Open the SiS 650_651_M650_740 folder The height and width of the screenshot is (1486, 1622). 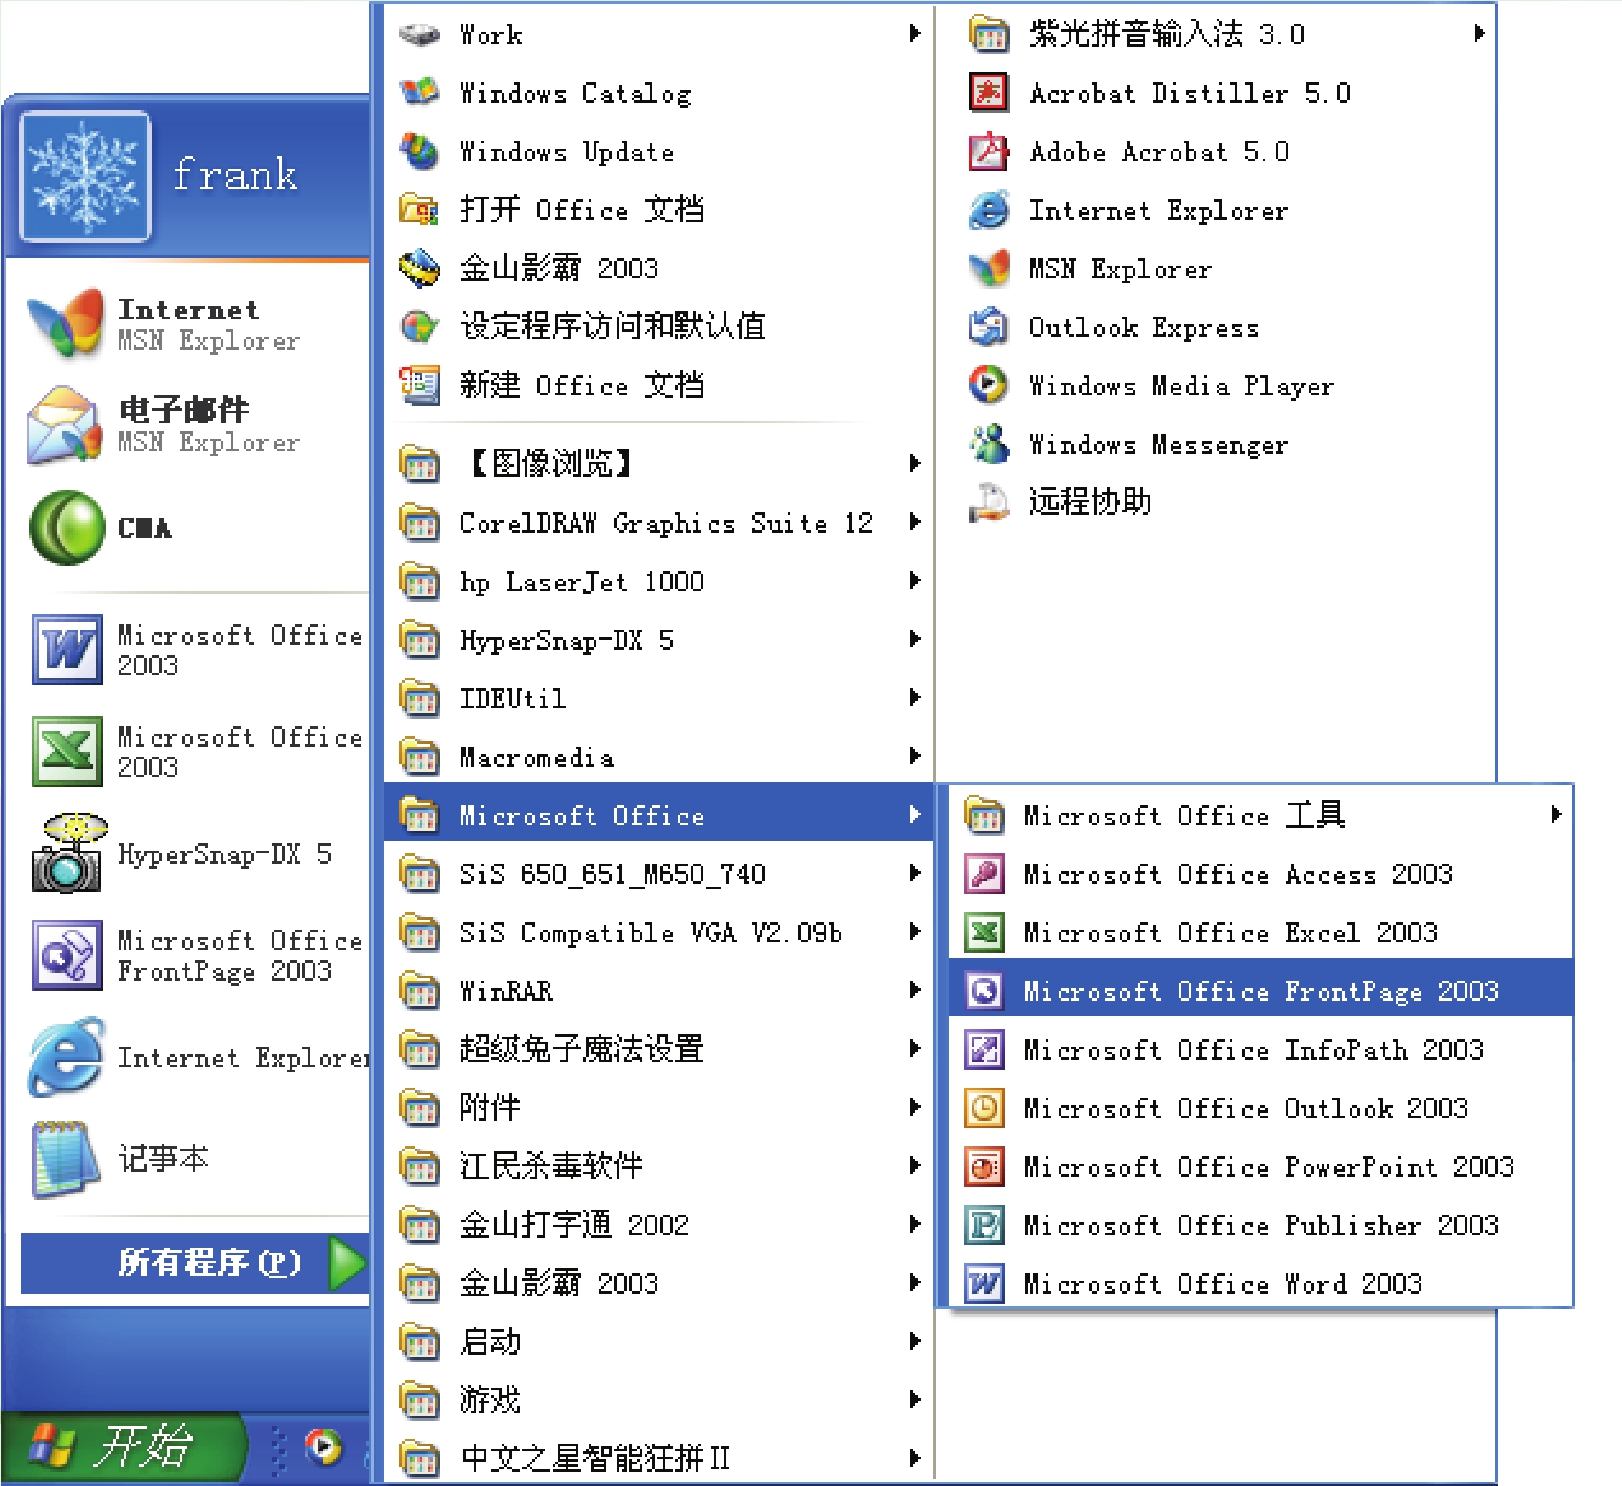659,873
